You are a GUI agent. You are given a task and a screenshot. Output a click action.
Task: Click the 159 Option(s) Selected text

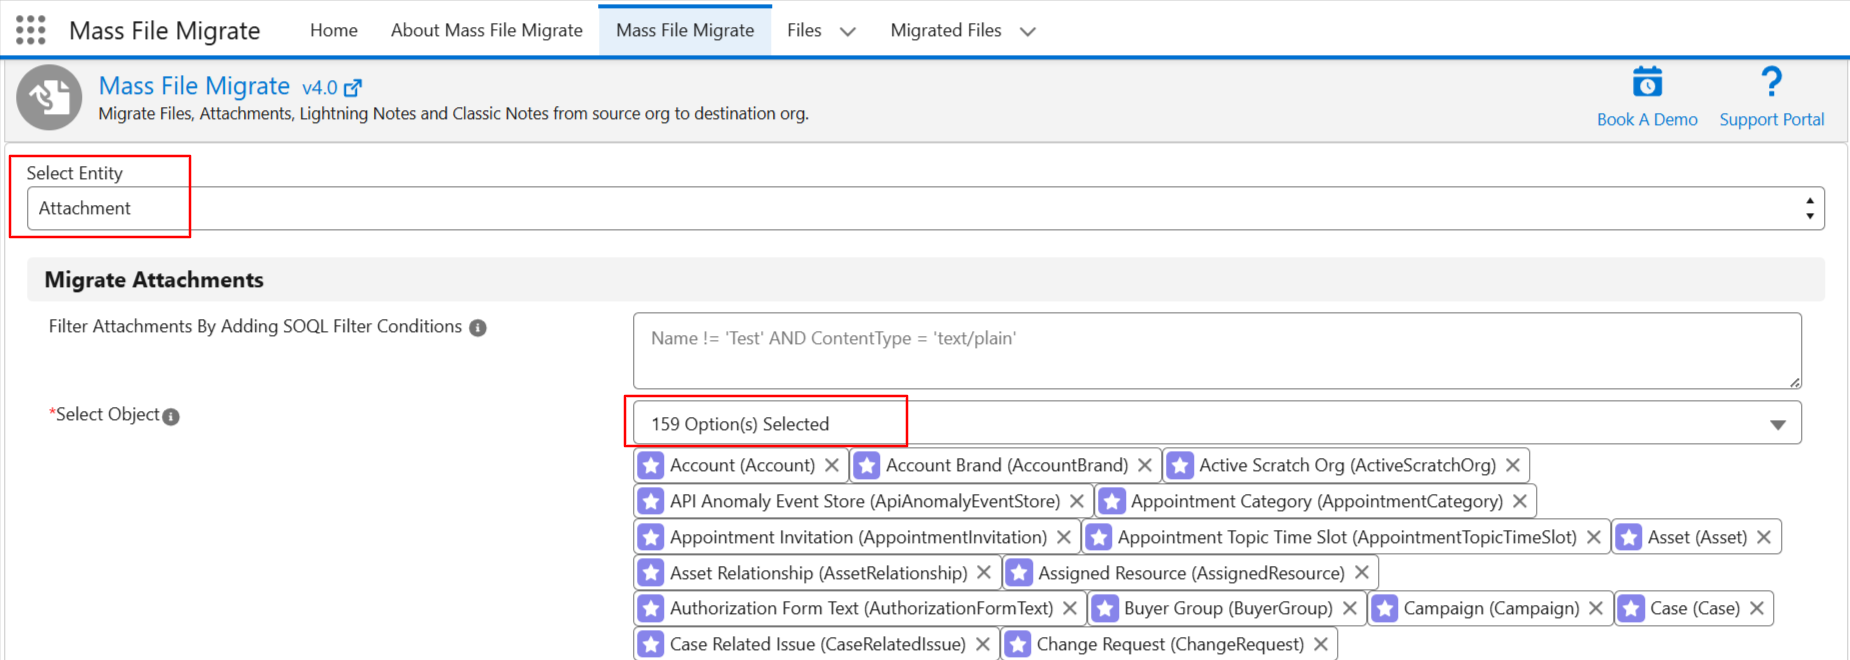point(740,424)
